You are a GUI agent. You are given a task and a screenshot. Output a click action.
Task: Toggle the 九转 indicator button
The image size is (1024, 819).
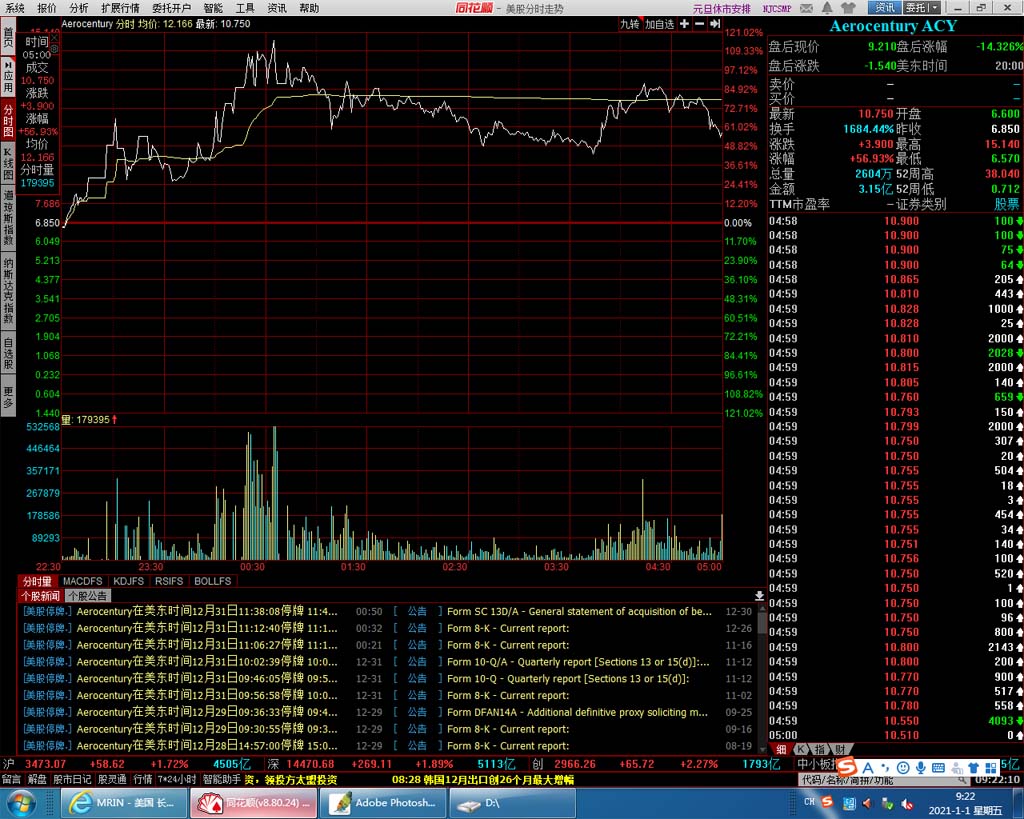click(x=630, y=24)
